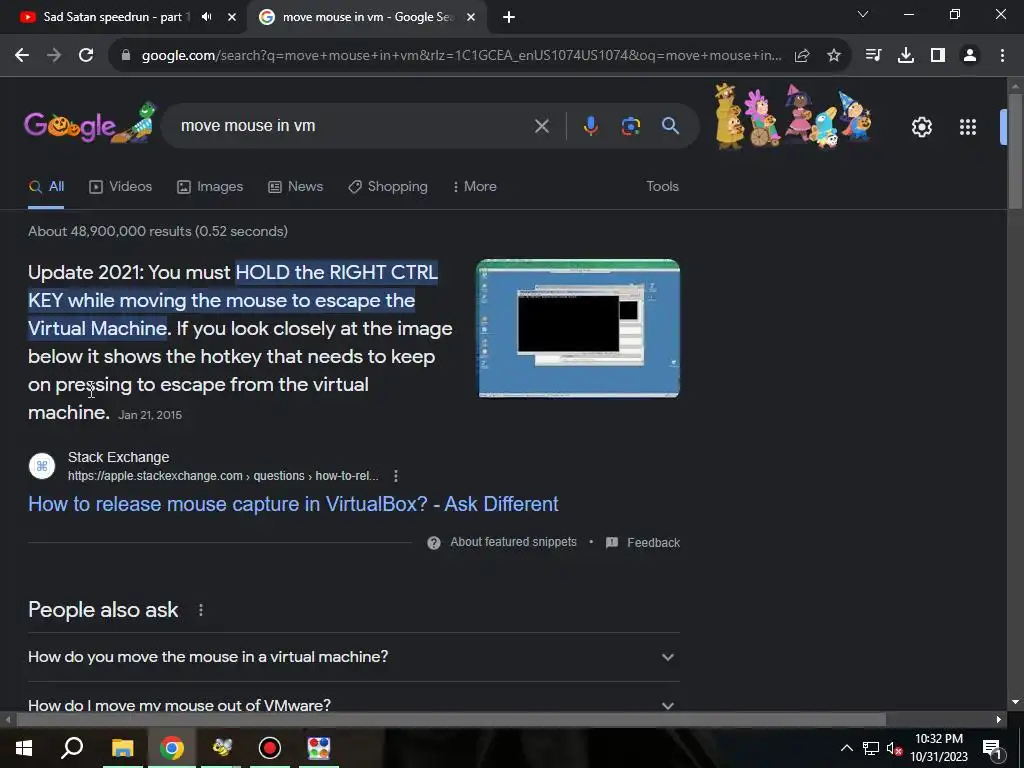The image size is (1024, 768).
Task: Go back with the browser back arrow
Action: (22, 56)
